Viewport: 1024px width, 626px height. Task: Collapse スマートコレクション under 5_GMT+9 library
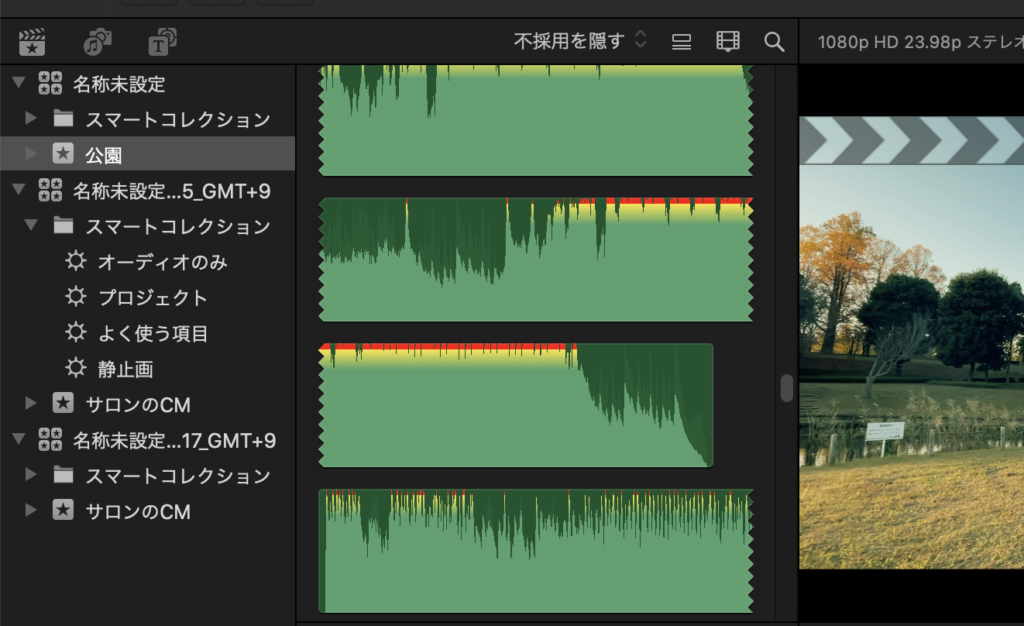coord(31,225)
